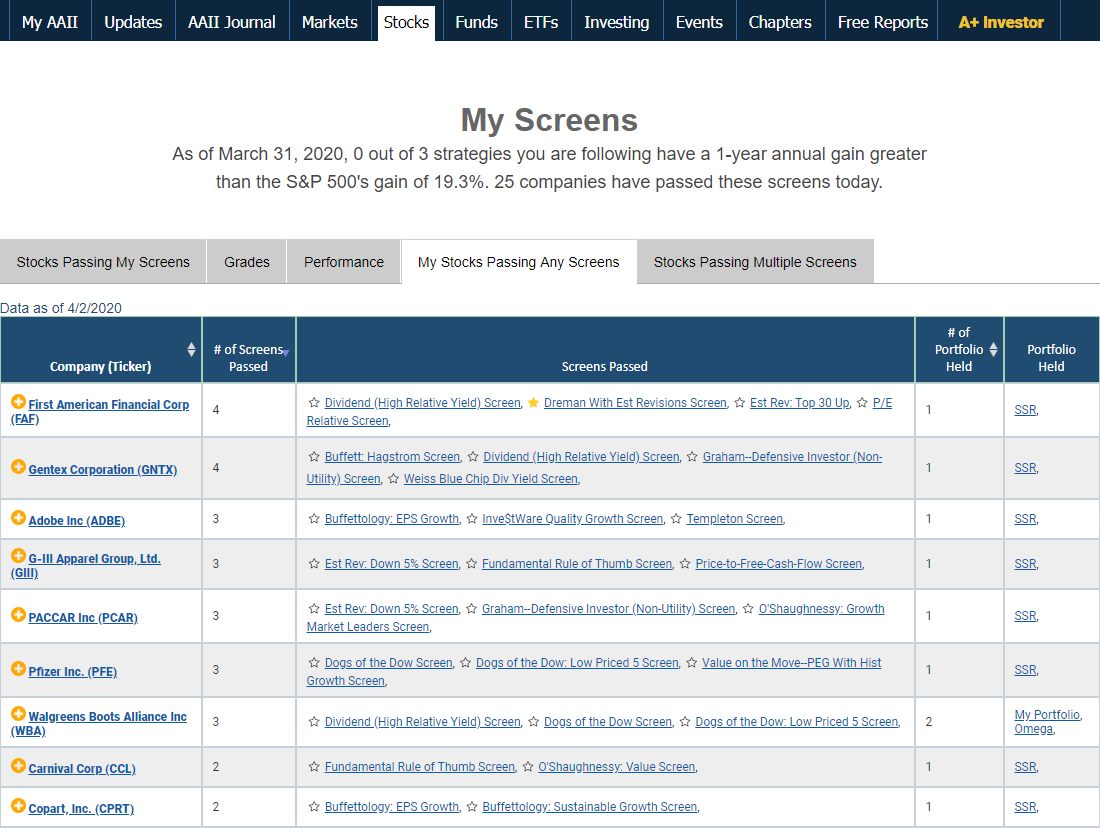Star the Templeton Screen

pyautogui.click(x=676, y=519)
